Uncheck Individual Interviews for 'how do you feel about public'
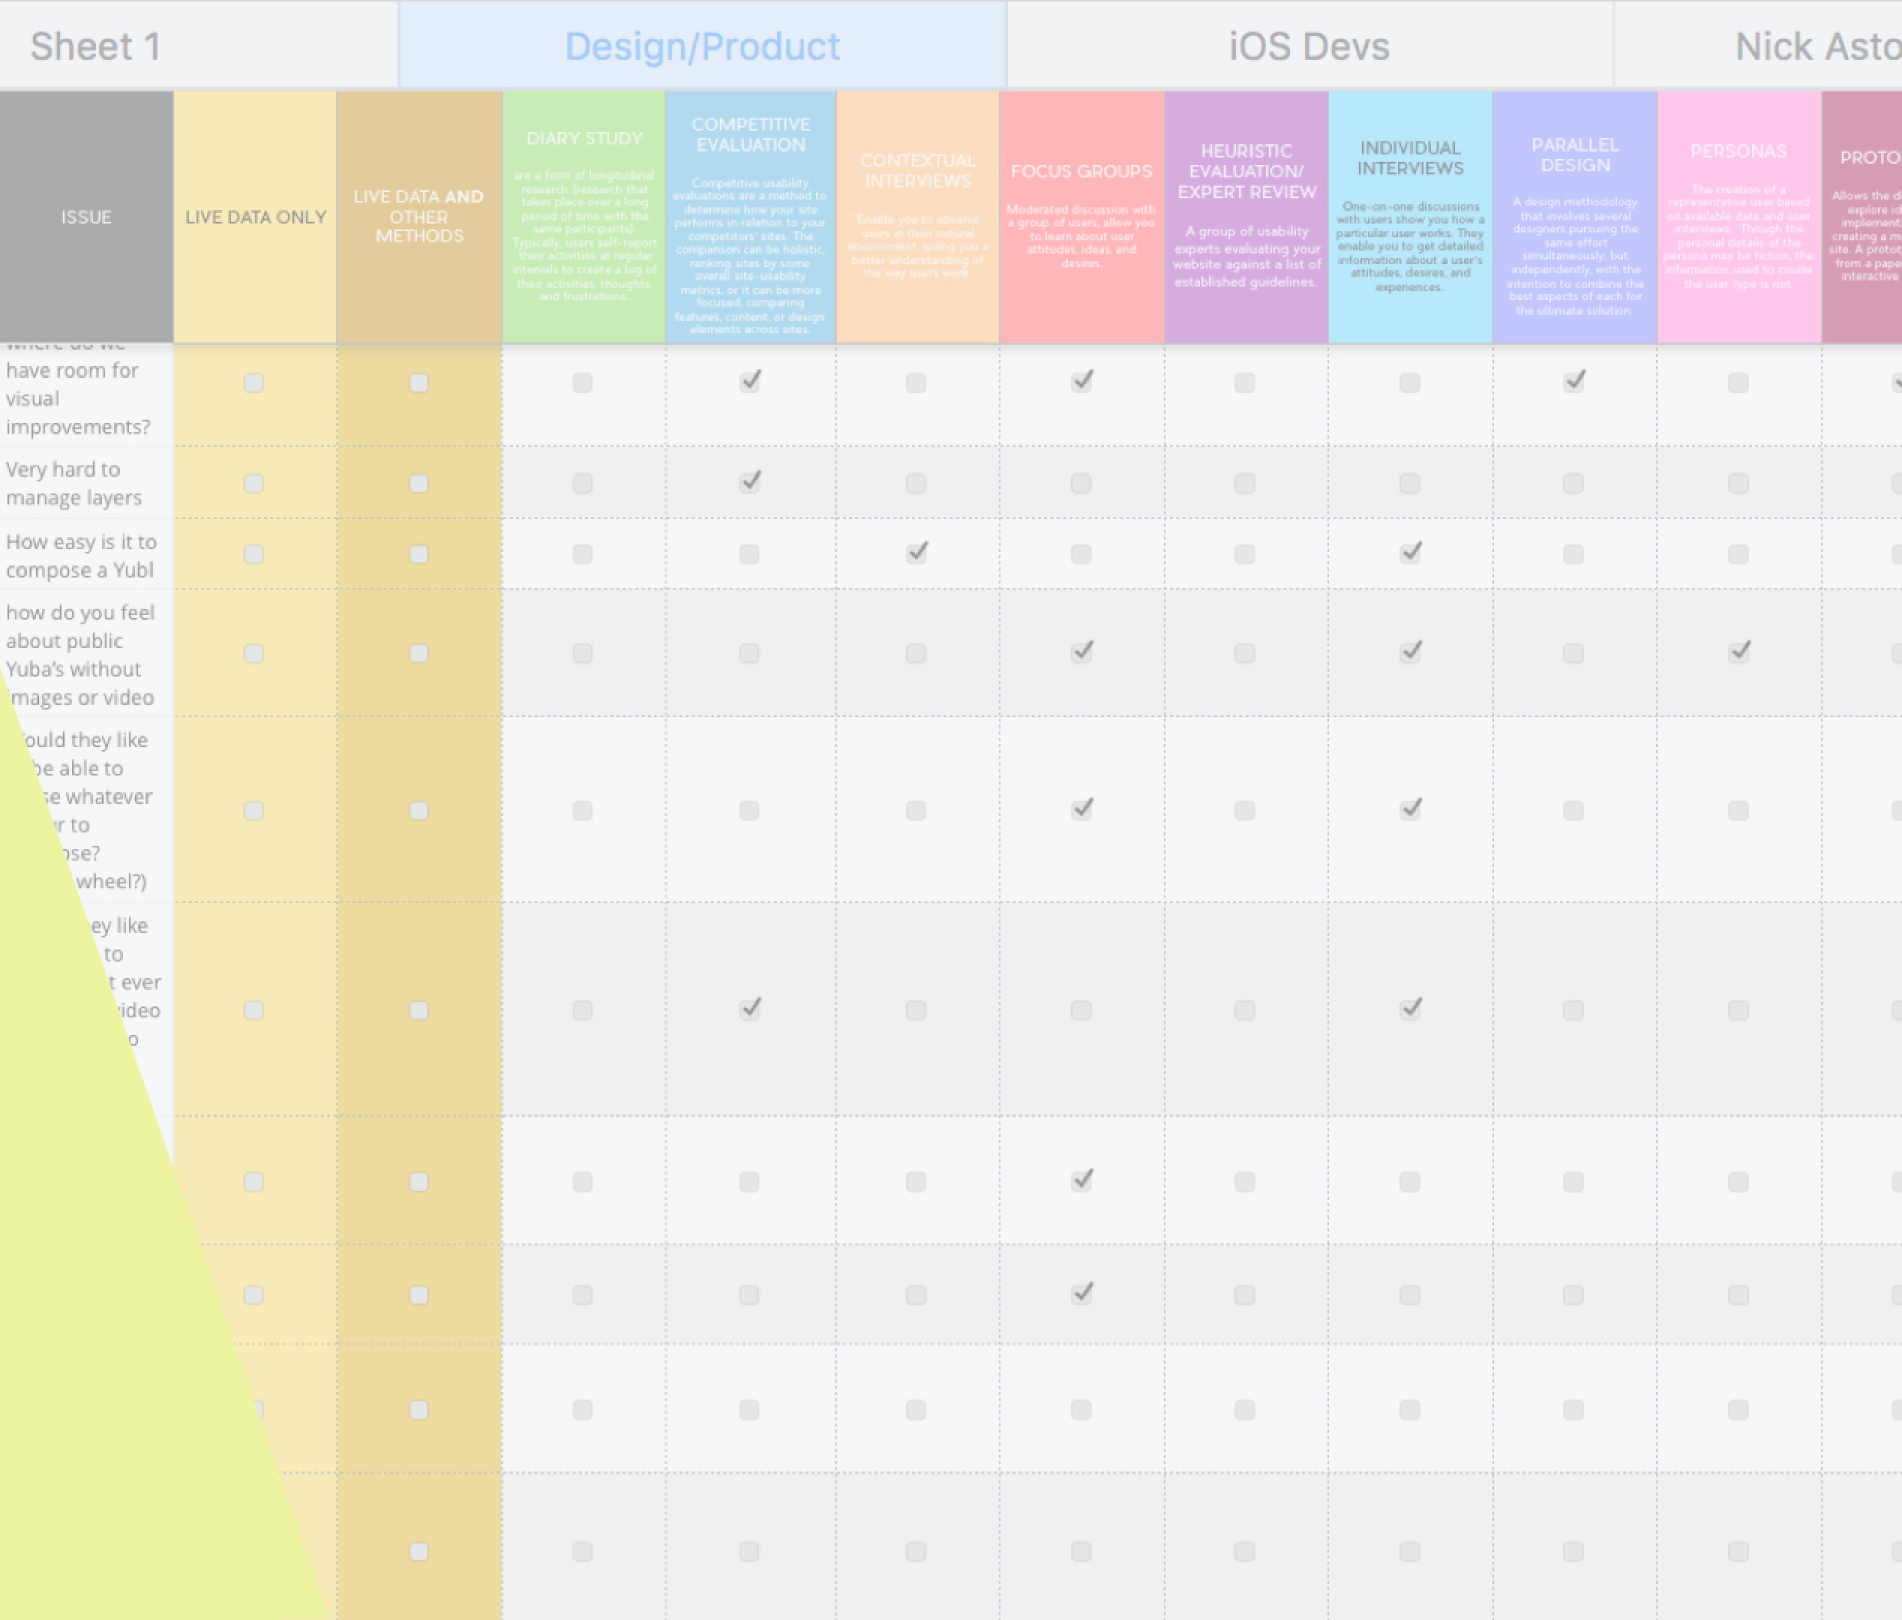Screen dimensions: 1902x1620 [x=1410, y=652]
